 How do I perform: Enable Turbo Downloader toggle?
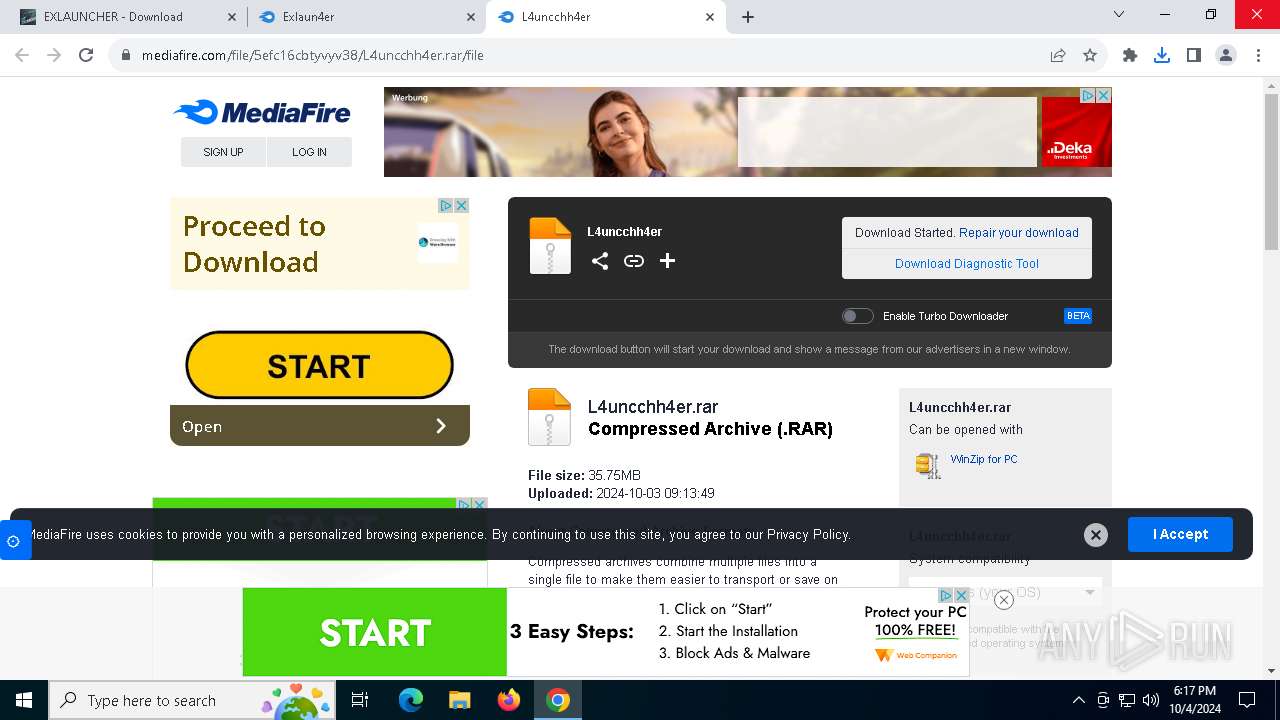[857, 316]
